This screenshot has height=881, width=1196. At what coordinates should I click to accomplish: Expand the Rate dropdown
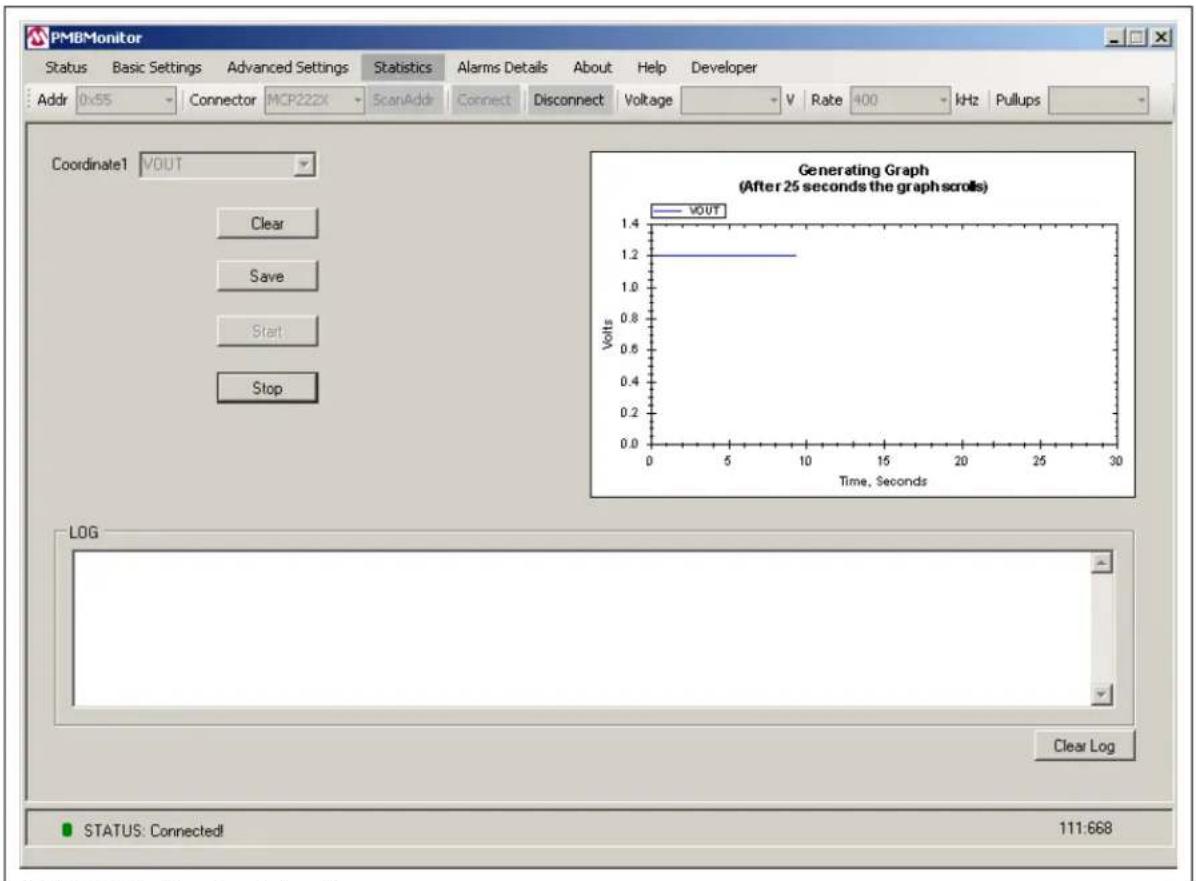pyautogui.click(x=944, y=100)
